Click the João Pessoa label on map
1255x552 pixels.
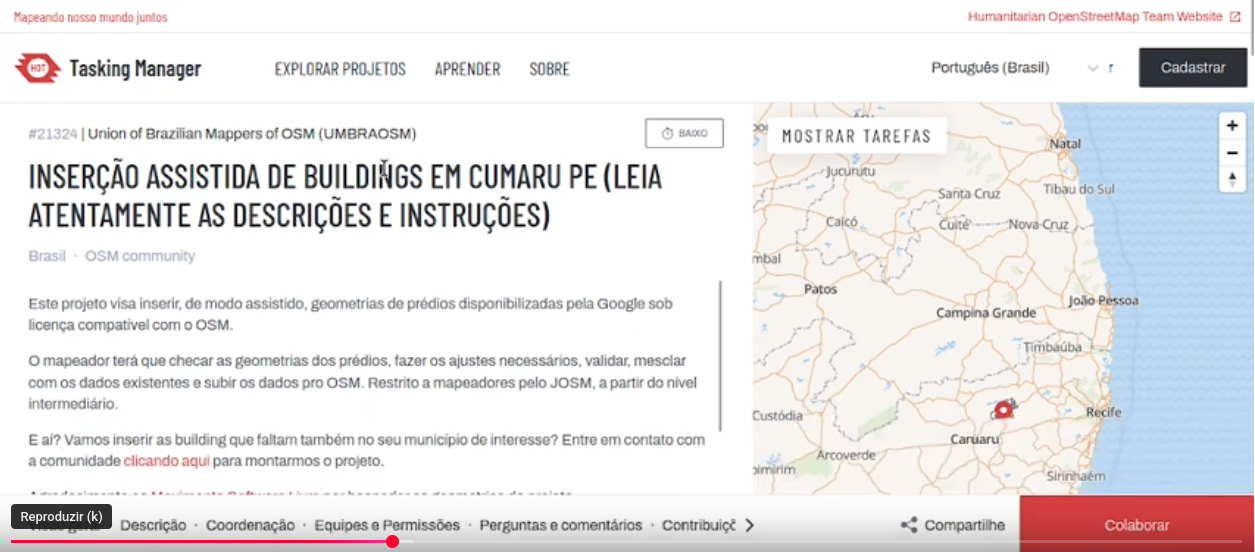tap(1103, 300)
